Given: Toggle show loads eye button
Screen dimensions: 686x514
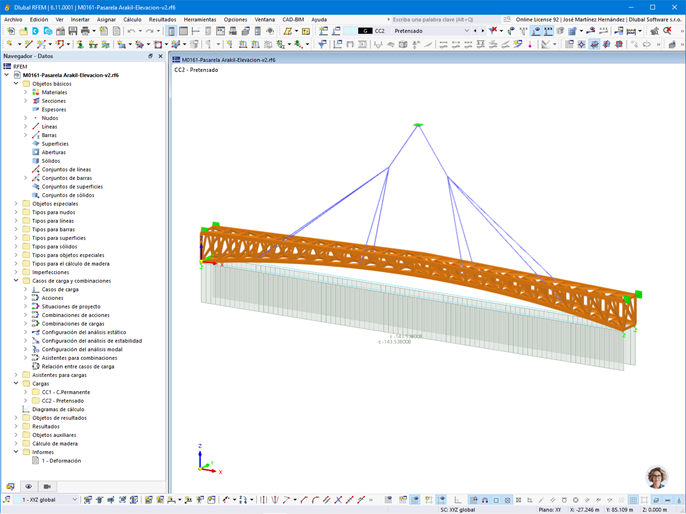Looking at the screenshot, I should click(536, 31).
